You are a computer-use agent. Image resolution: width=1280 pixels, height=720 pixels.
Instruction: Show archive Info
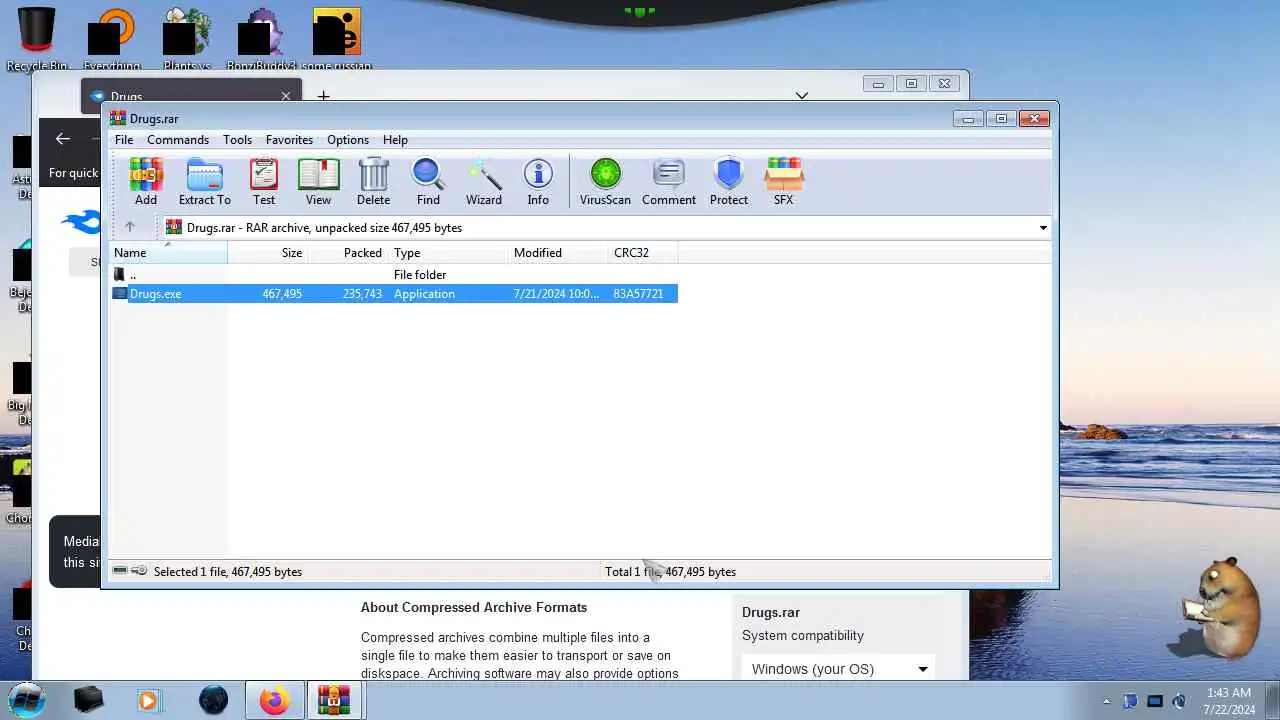pyautogui.click(x=538, y=182)
